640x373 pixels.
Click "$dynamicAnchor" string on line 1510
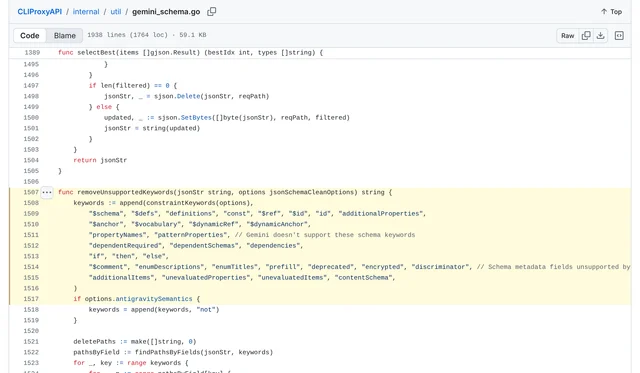tap(277, 224)
